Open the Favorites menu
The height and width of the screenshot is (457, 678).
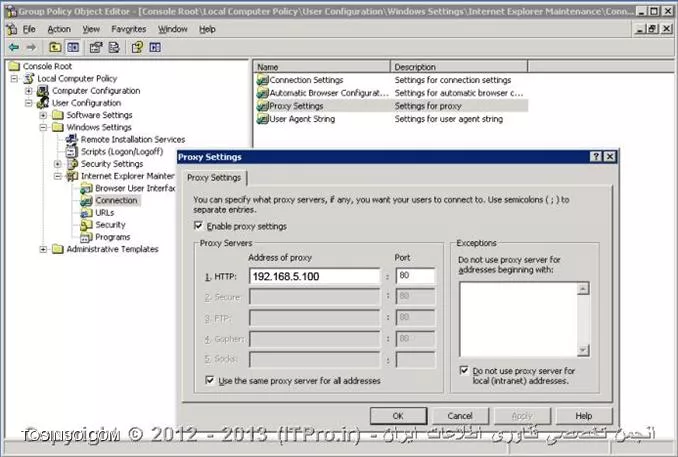(x=129, y=29)
